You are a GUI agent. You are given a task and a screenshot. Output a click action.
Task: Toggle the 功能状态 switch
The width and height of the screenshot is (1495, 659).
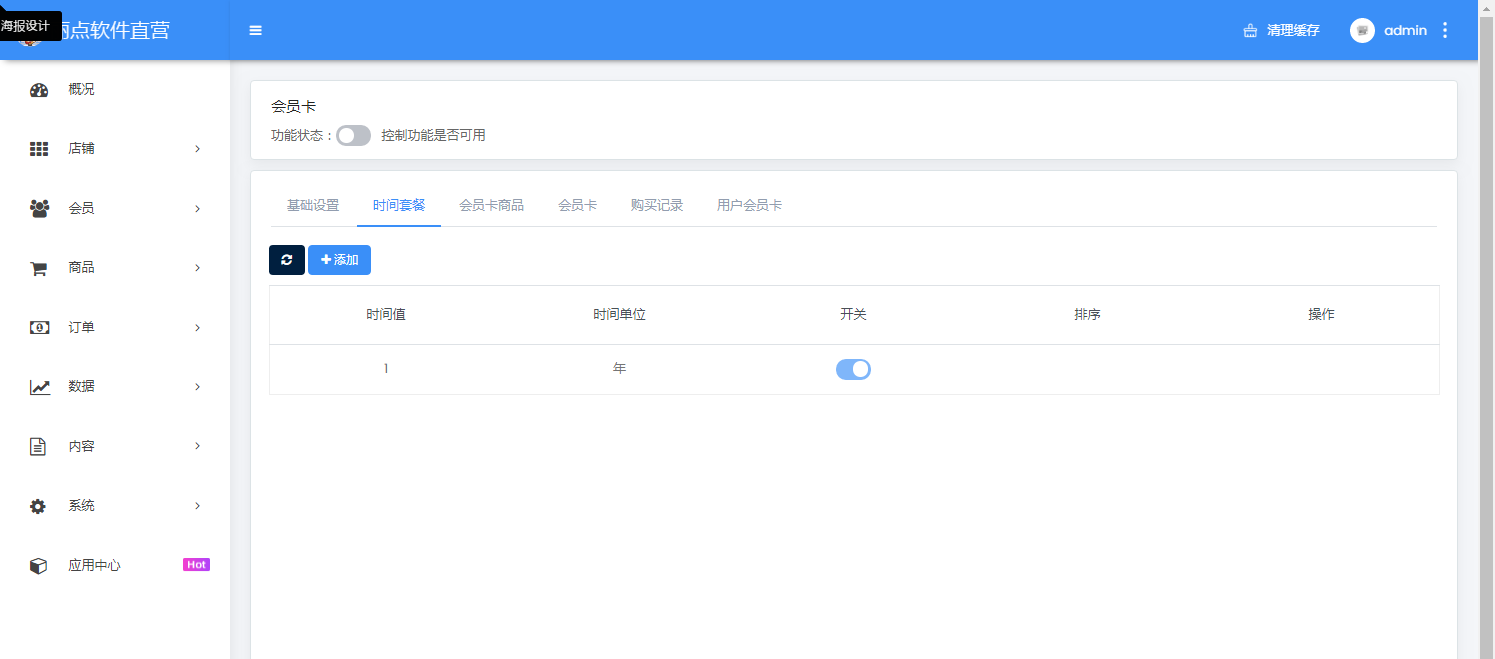(353, 135)
